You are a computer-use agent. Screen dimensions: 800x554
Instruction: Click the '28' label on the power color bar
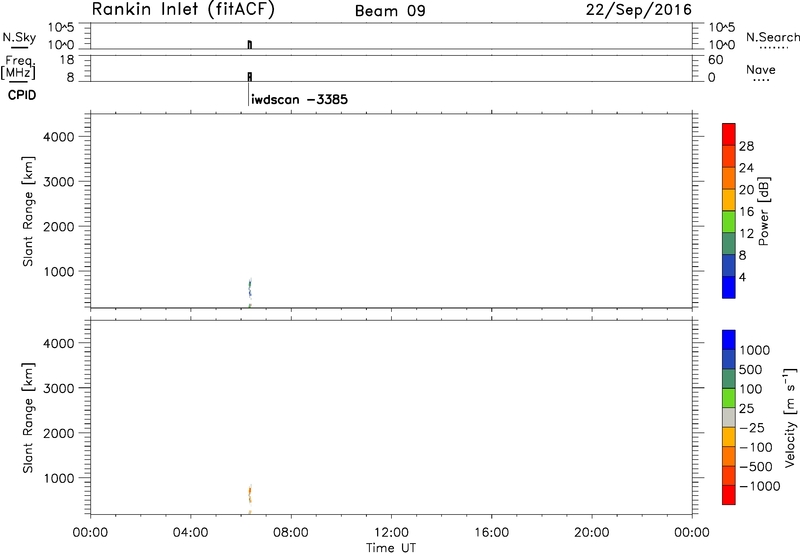pyautogui.click(x=746, y=146)
